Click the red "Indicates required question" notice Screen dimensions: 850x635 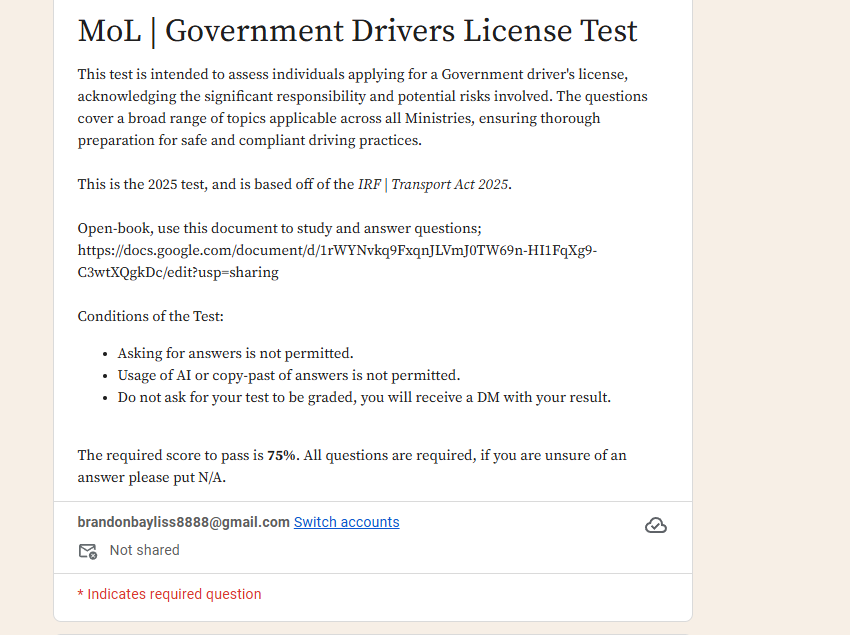coord(169,594)
